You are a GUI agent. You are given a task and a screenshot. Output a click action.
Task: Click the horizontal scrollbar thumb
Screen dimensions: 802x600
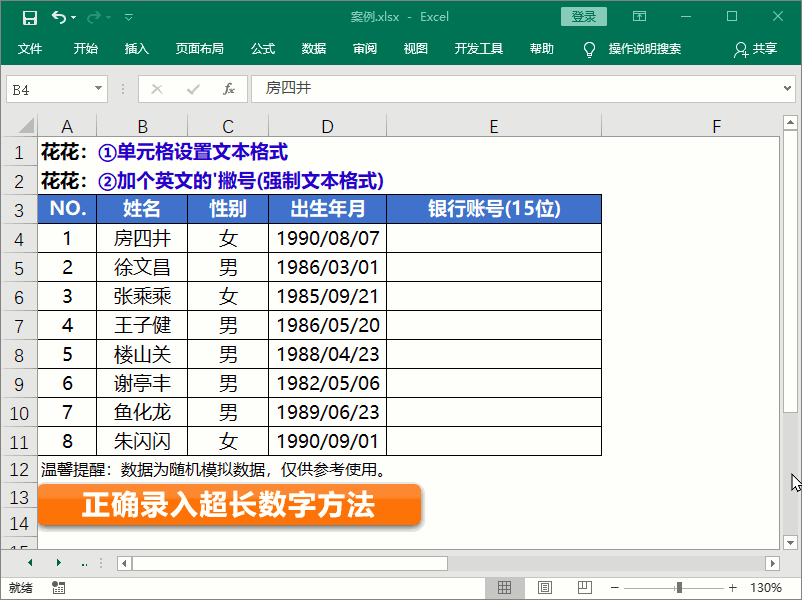pos(290,564)
